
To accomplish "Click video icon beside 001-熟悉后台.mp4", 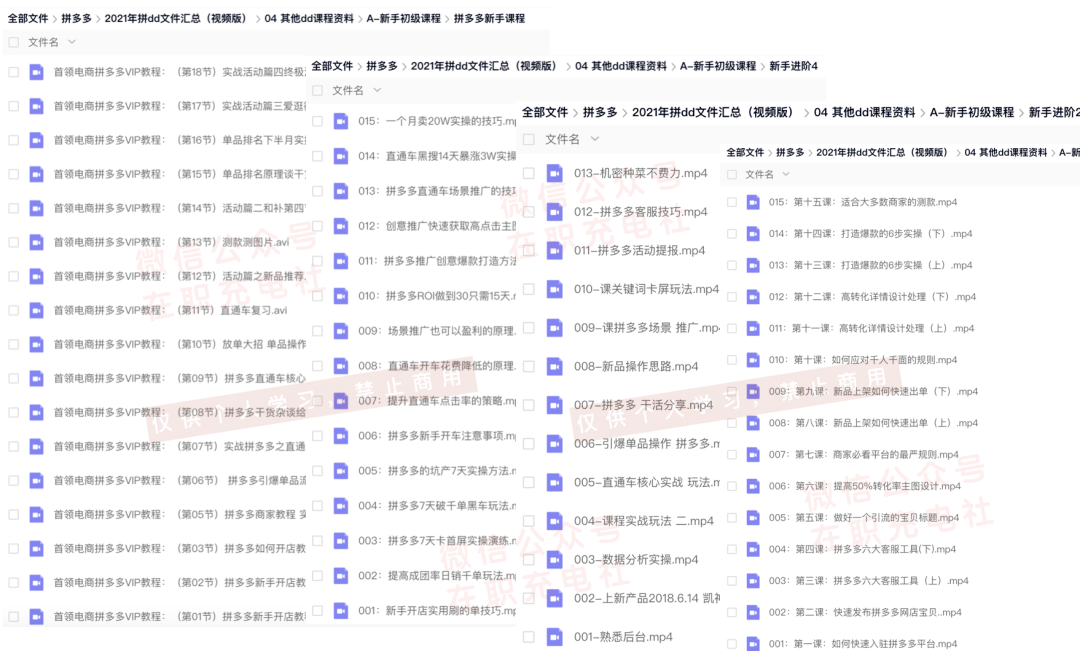I will (555, 637).
